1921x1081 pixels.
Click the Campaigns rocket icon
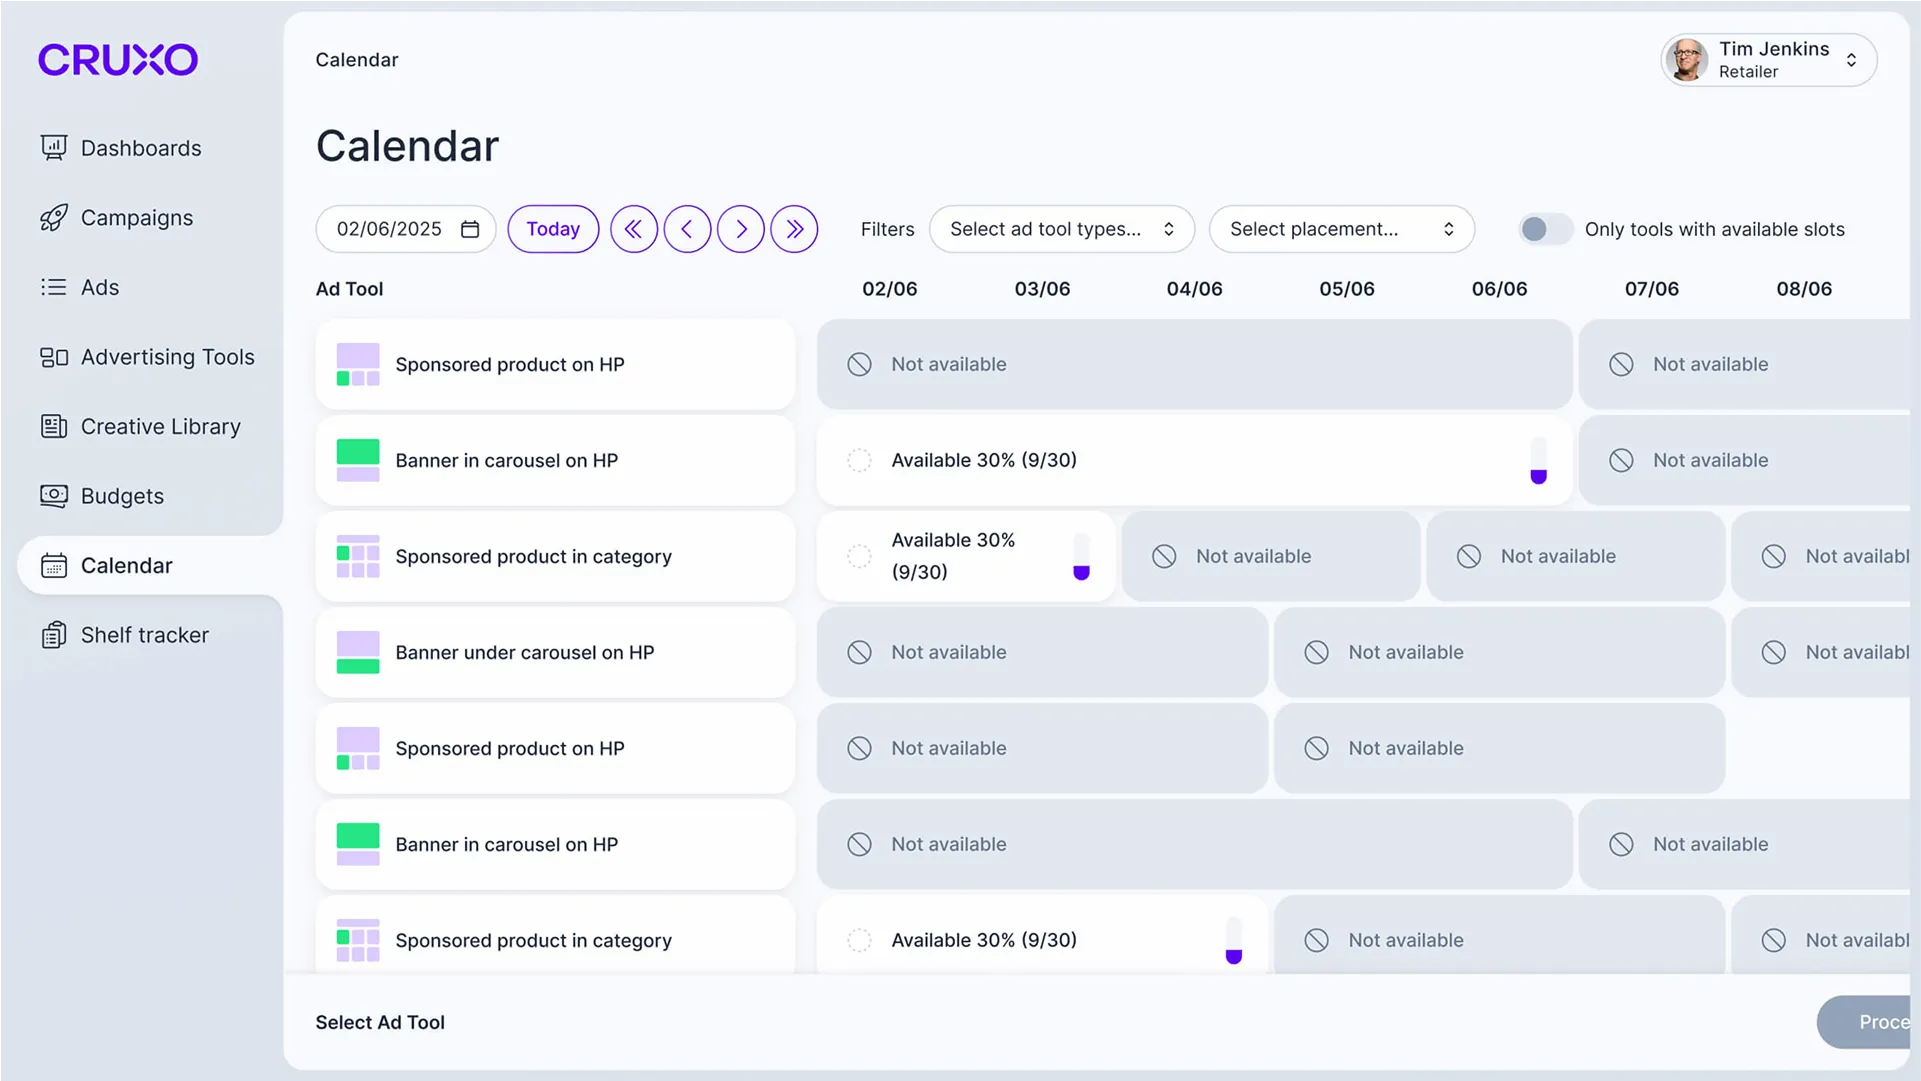(x=54, y=218)
